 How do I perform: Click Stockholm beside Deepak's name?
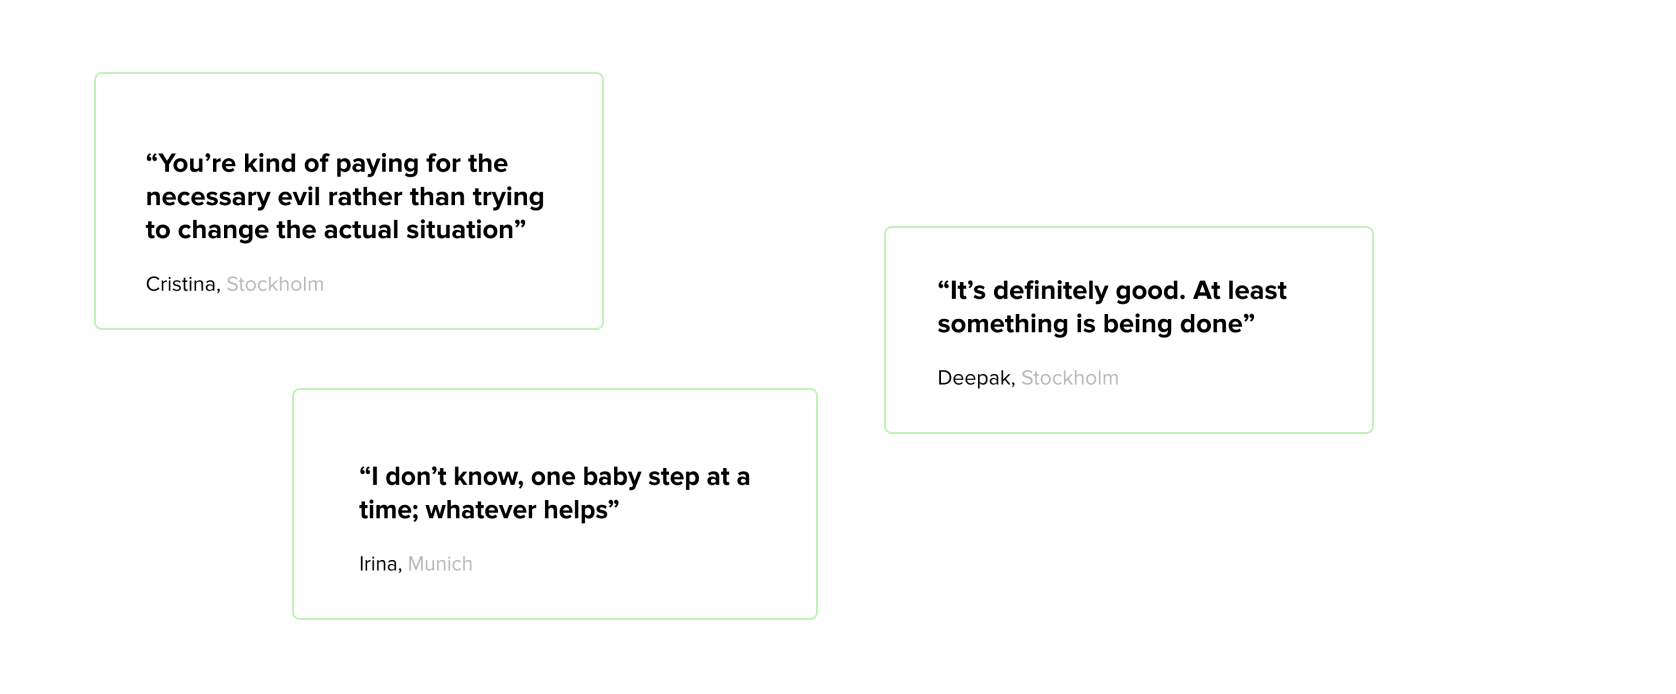pos(1069,378)
